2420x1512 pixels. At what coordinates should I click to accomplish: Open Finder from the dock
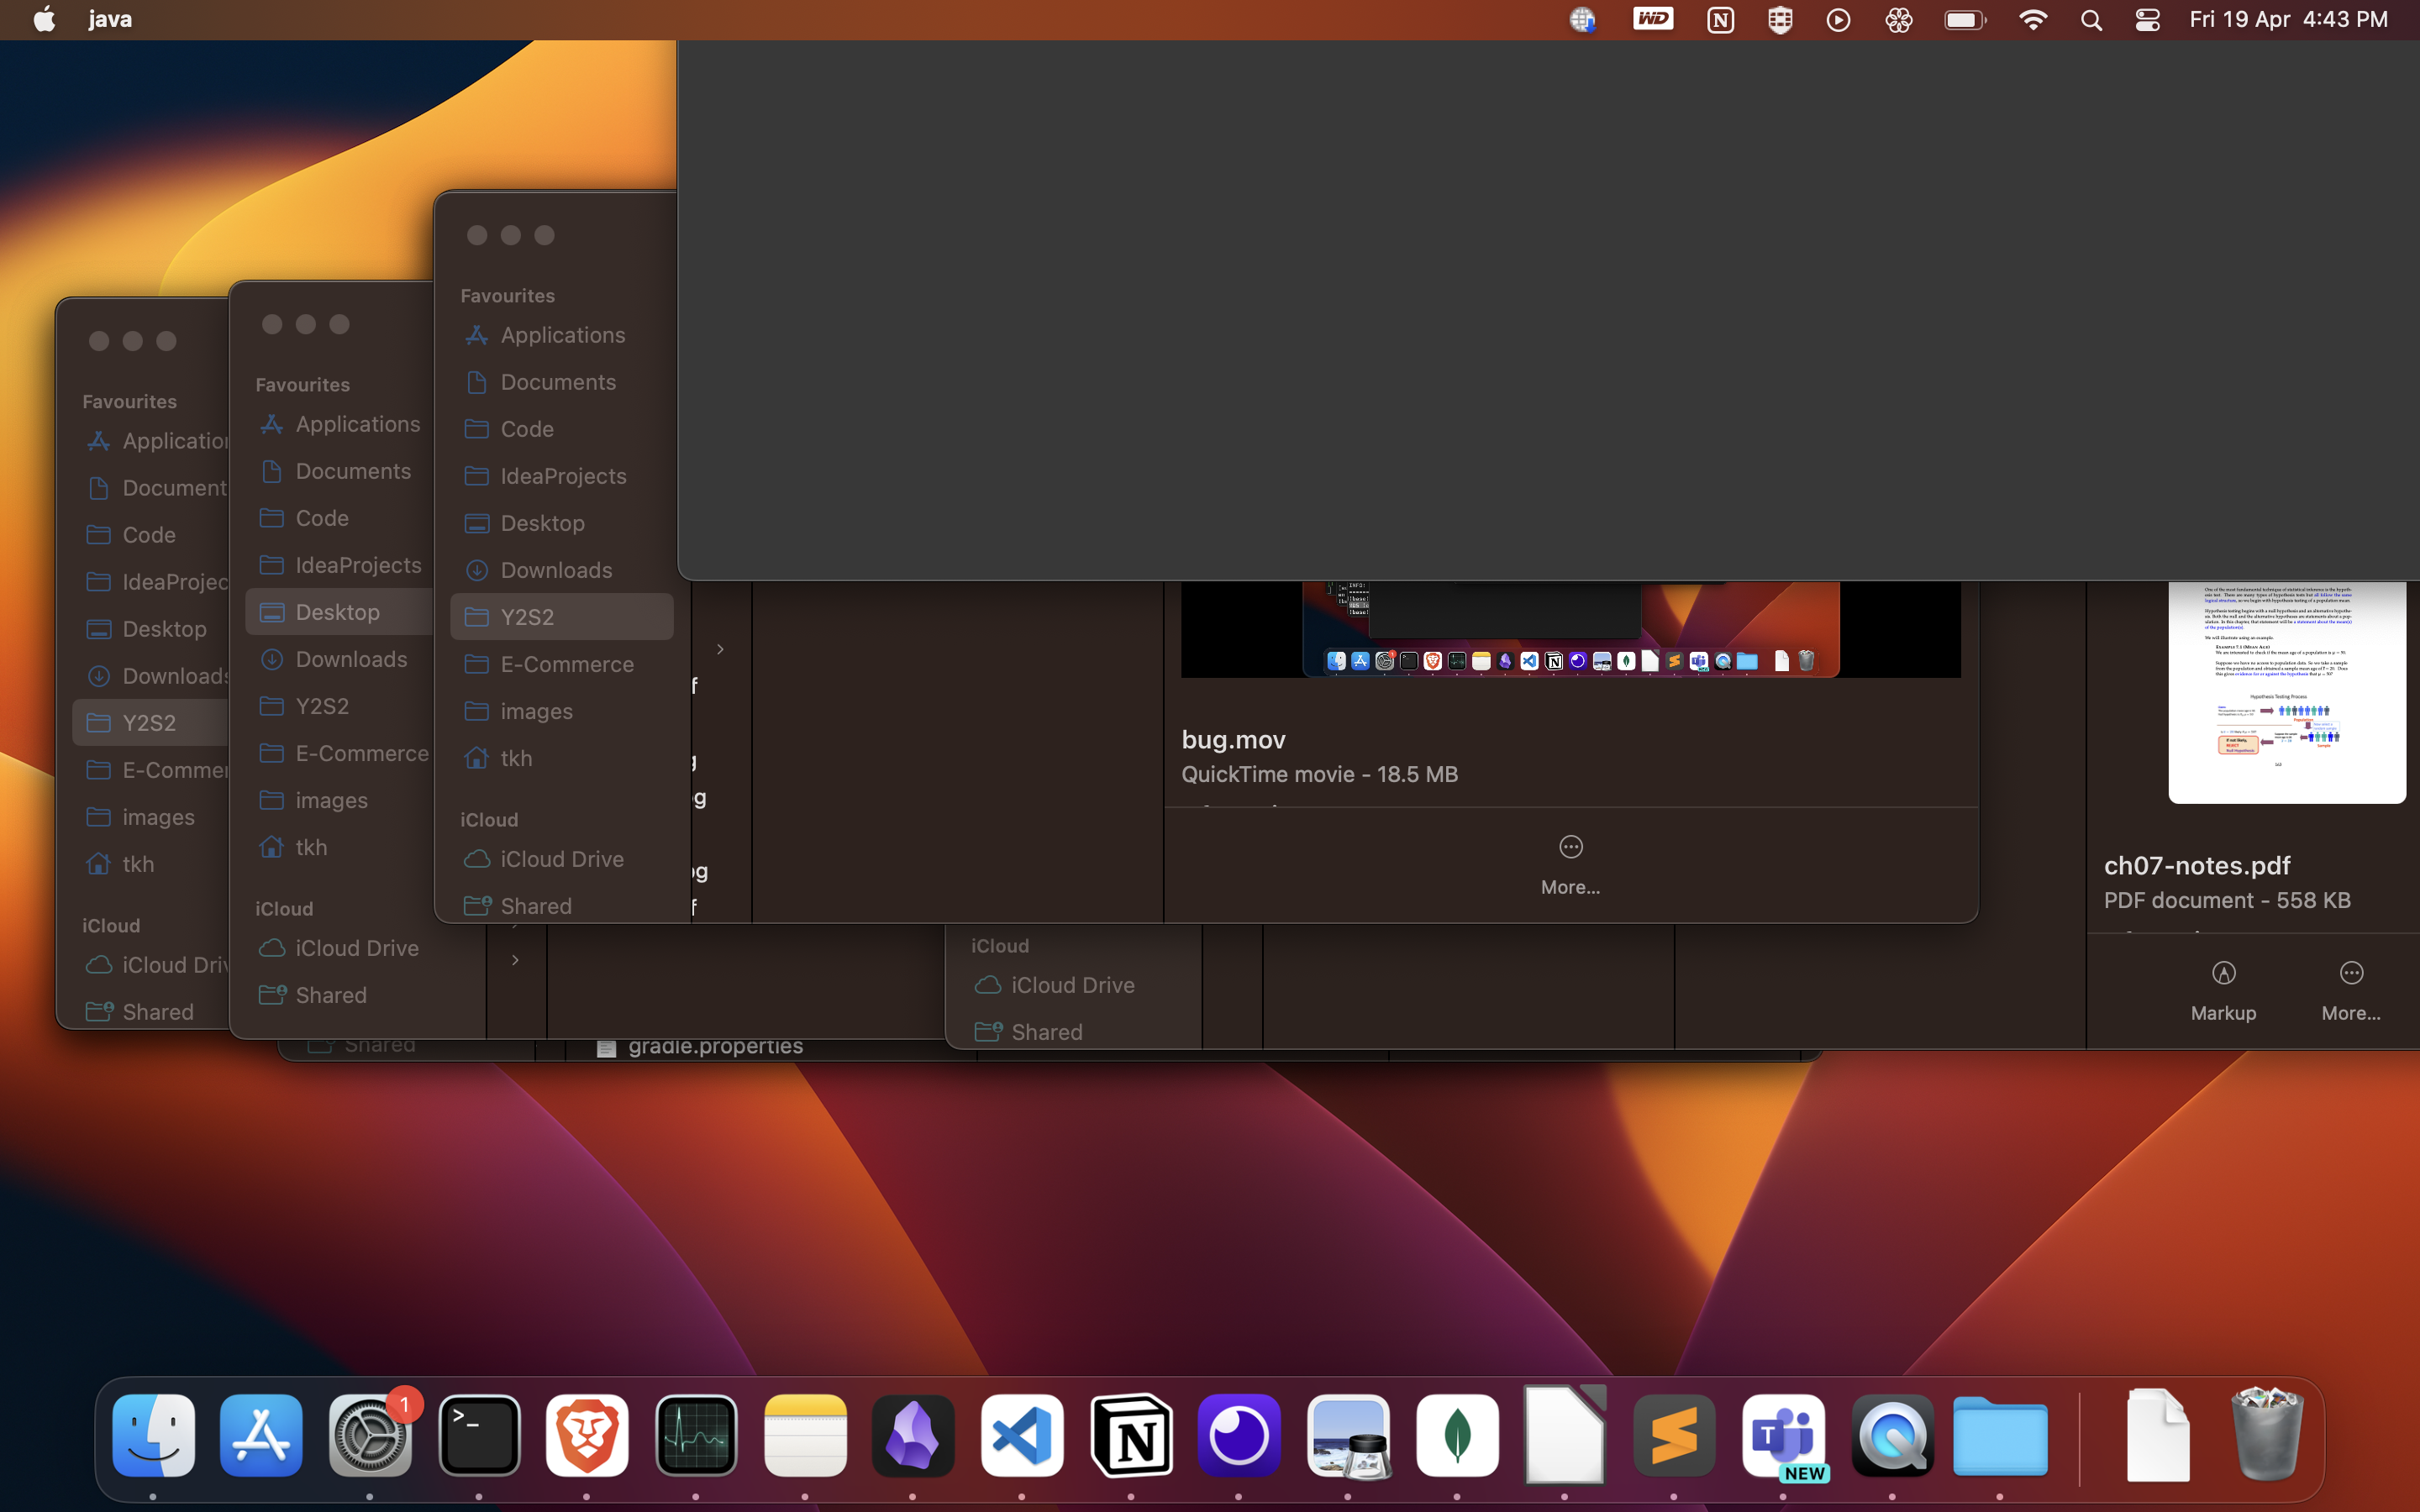[x=153, y=1436]
